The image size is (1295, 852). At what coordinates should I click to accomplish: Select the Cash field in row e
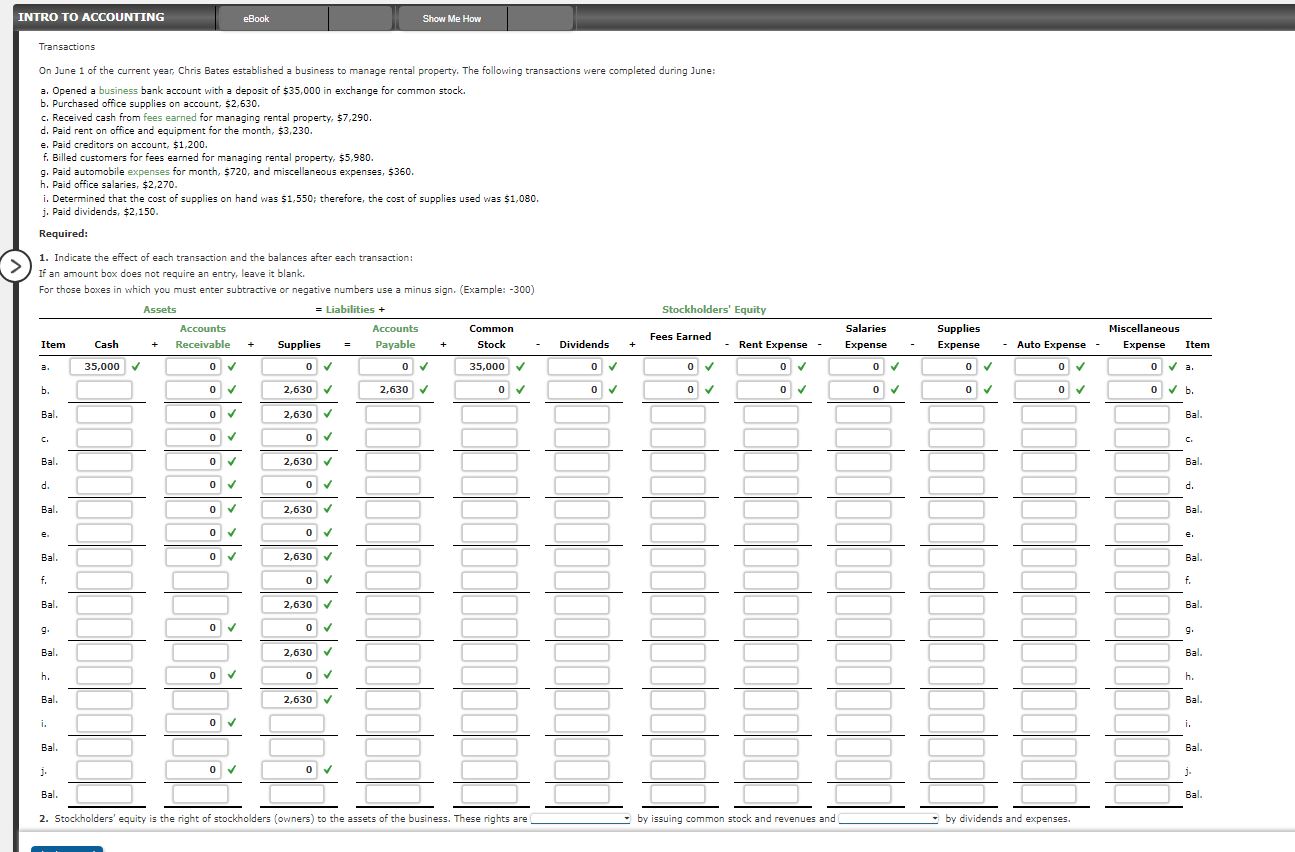[x=104, y=533]
